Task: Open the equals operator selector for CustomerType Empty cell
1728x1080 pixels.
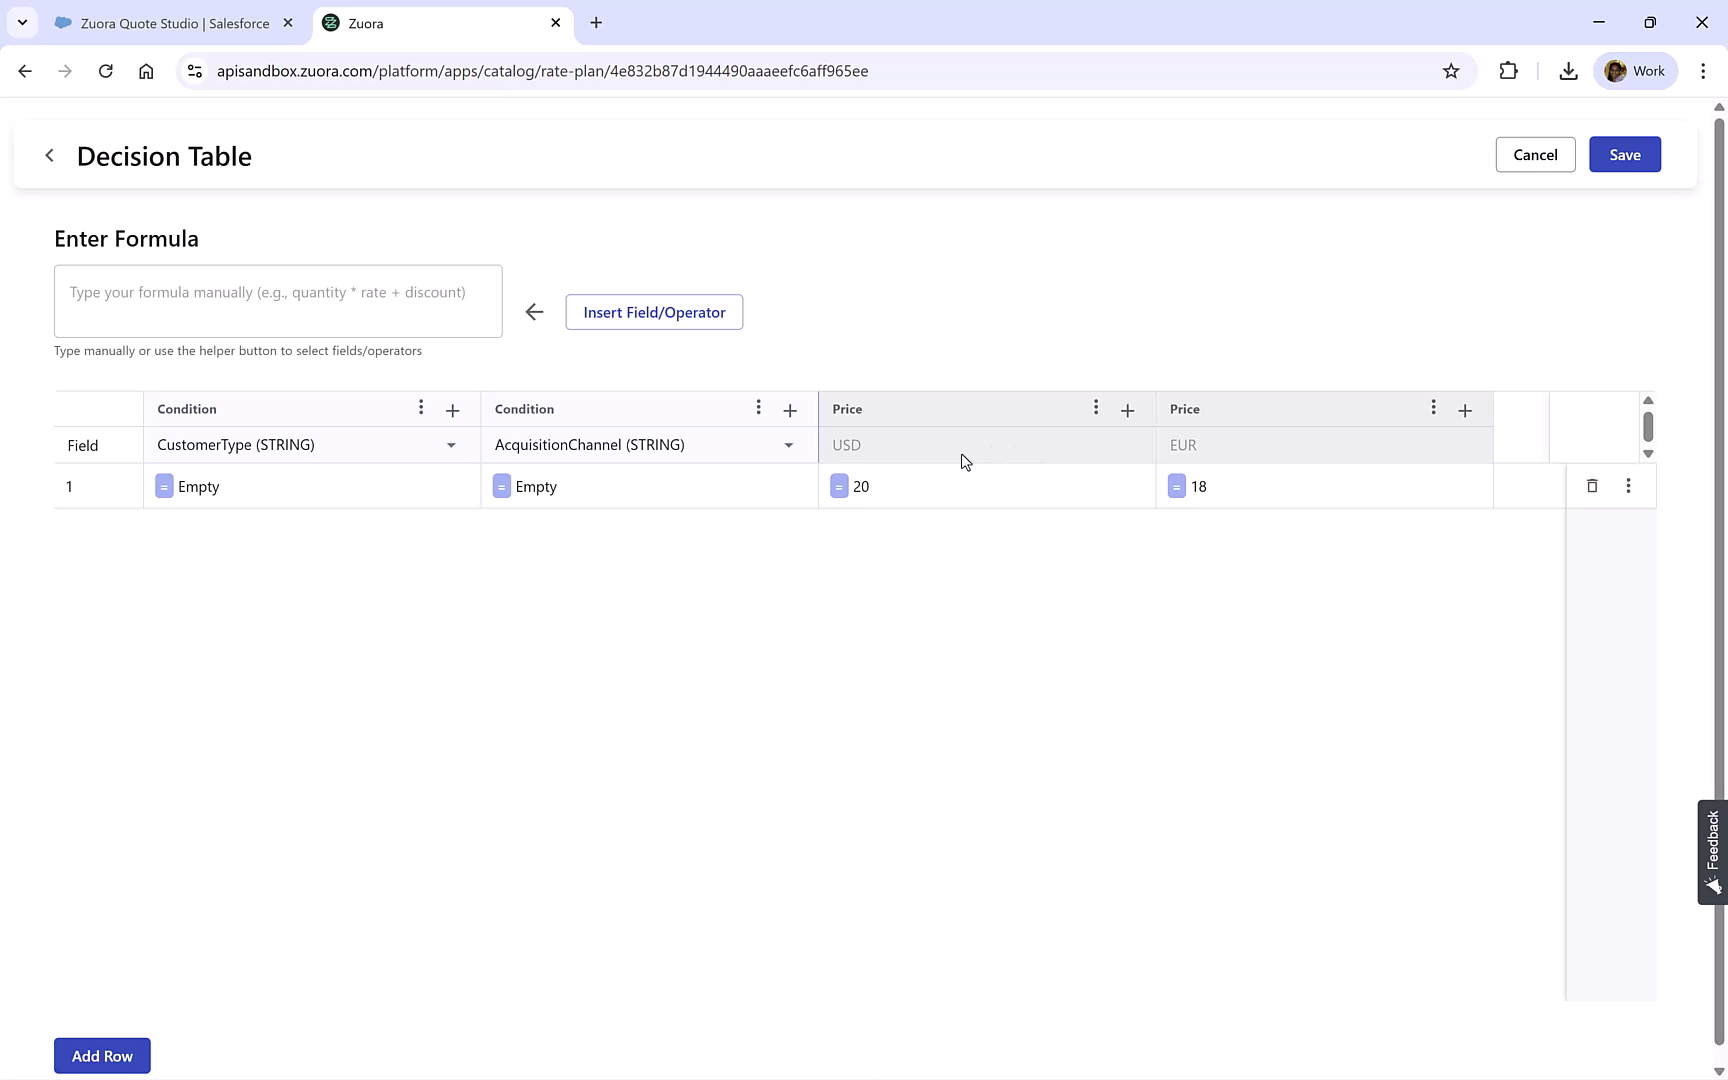Action: click(164, 486)
